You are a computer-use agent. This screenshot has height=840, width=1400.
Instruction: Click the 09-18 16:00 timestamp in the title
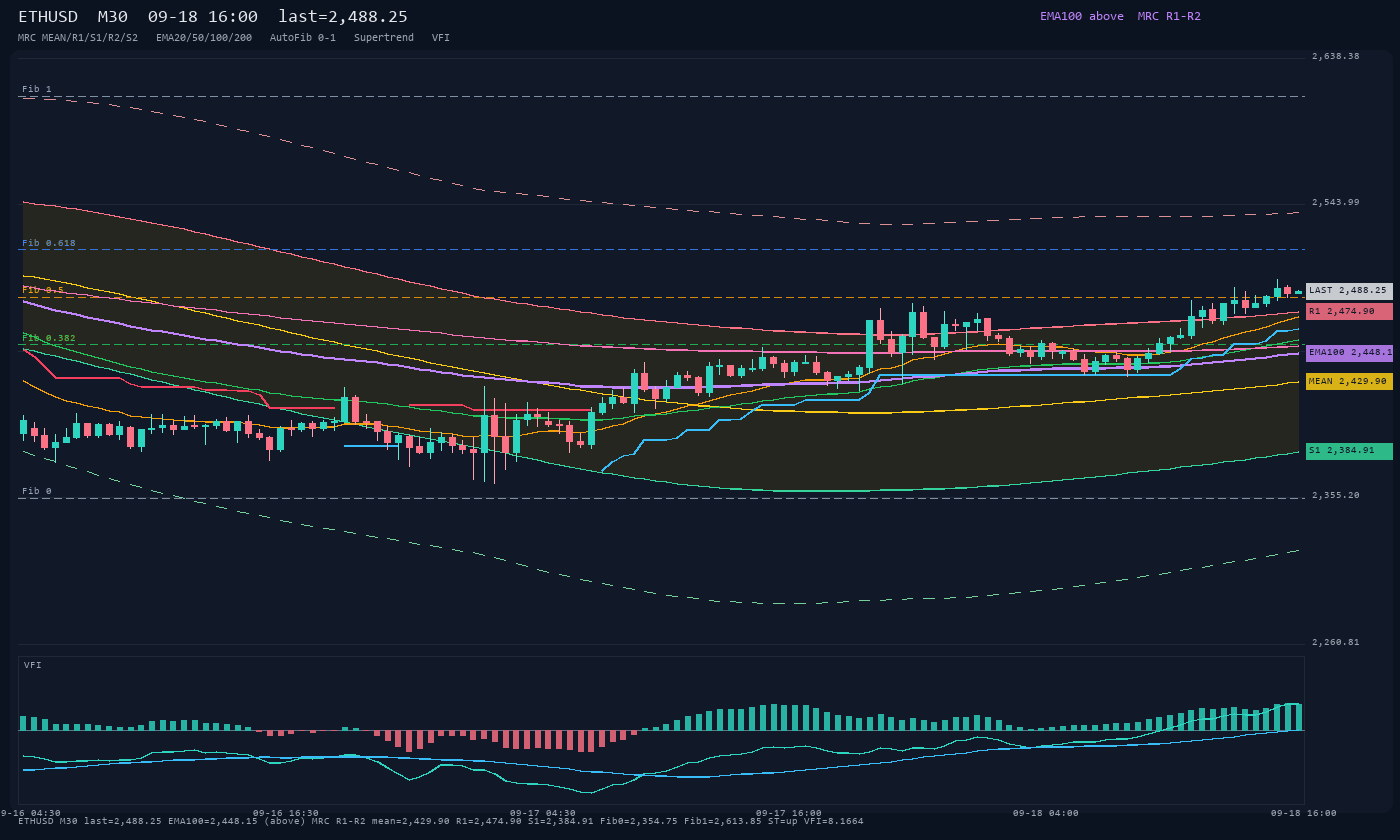(x=202, y=17)
